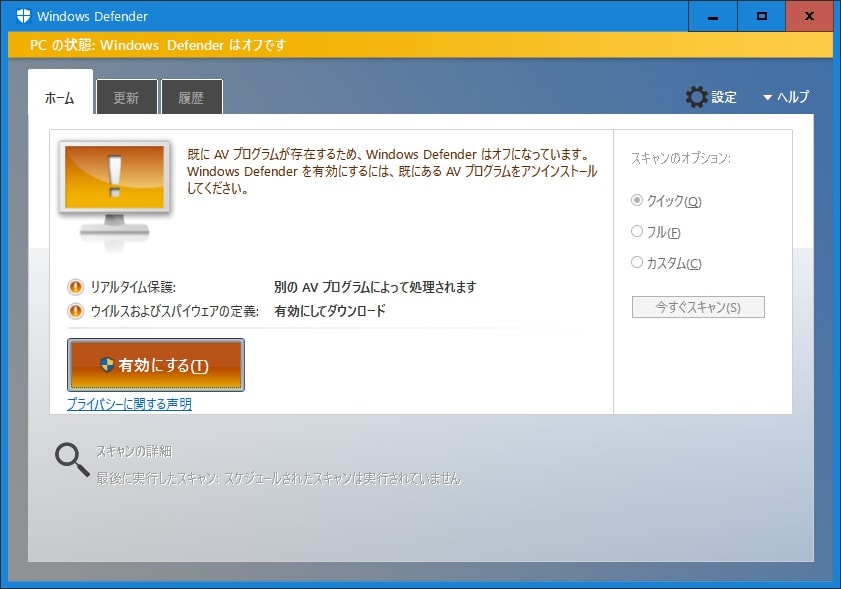Switch to the ホーム tab

coord(60,92)
